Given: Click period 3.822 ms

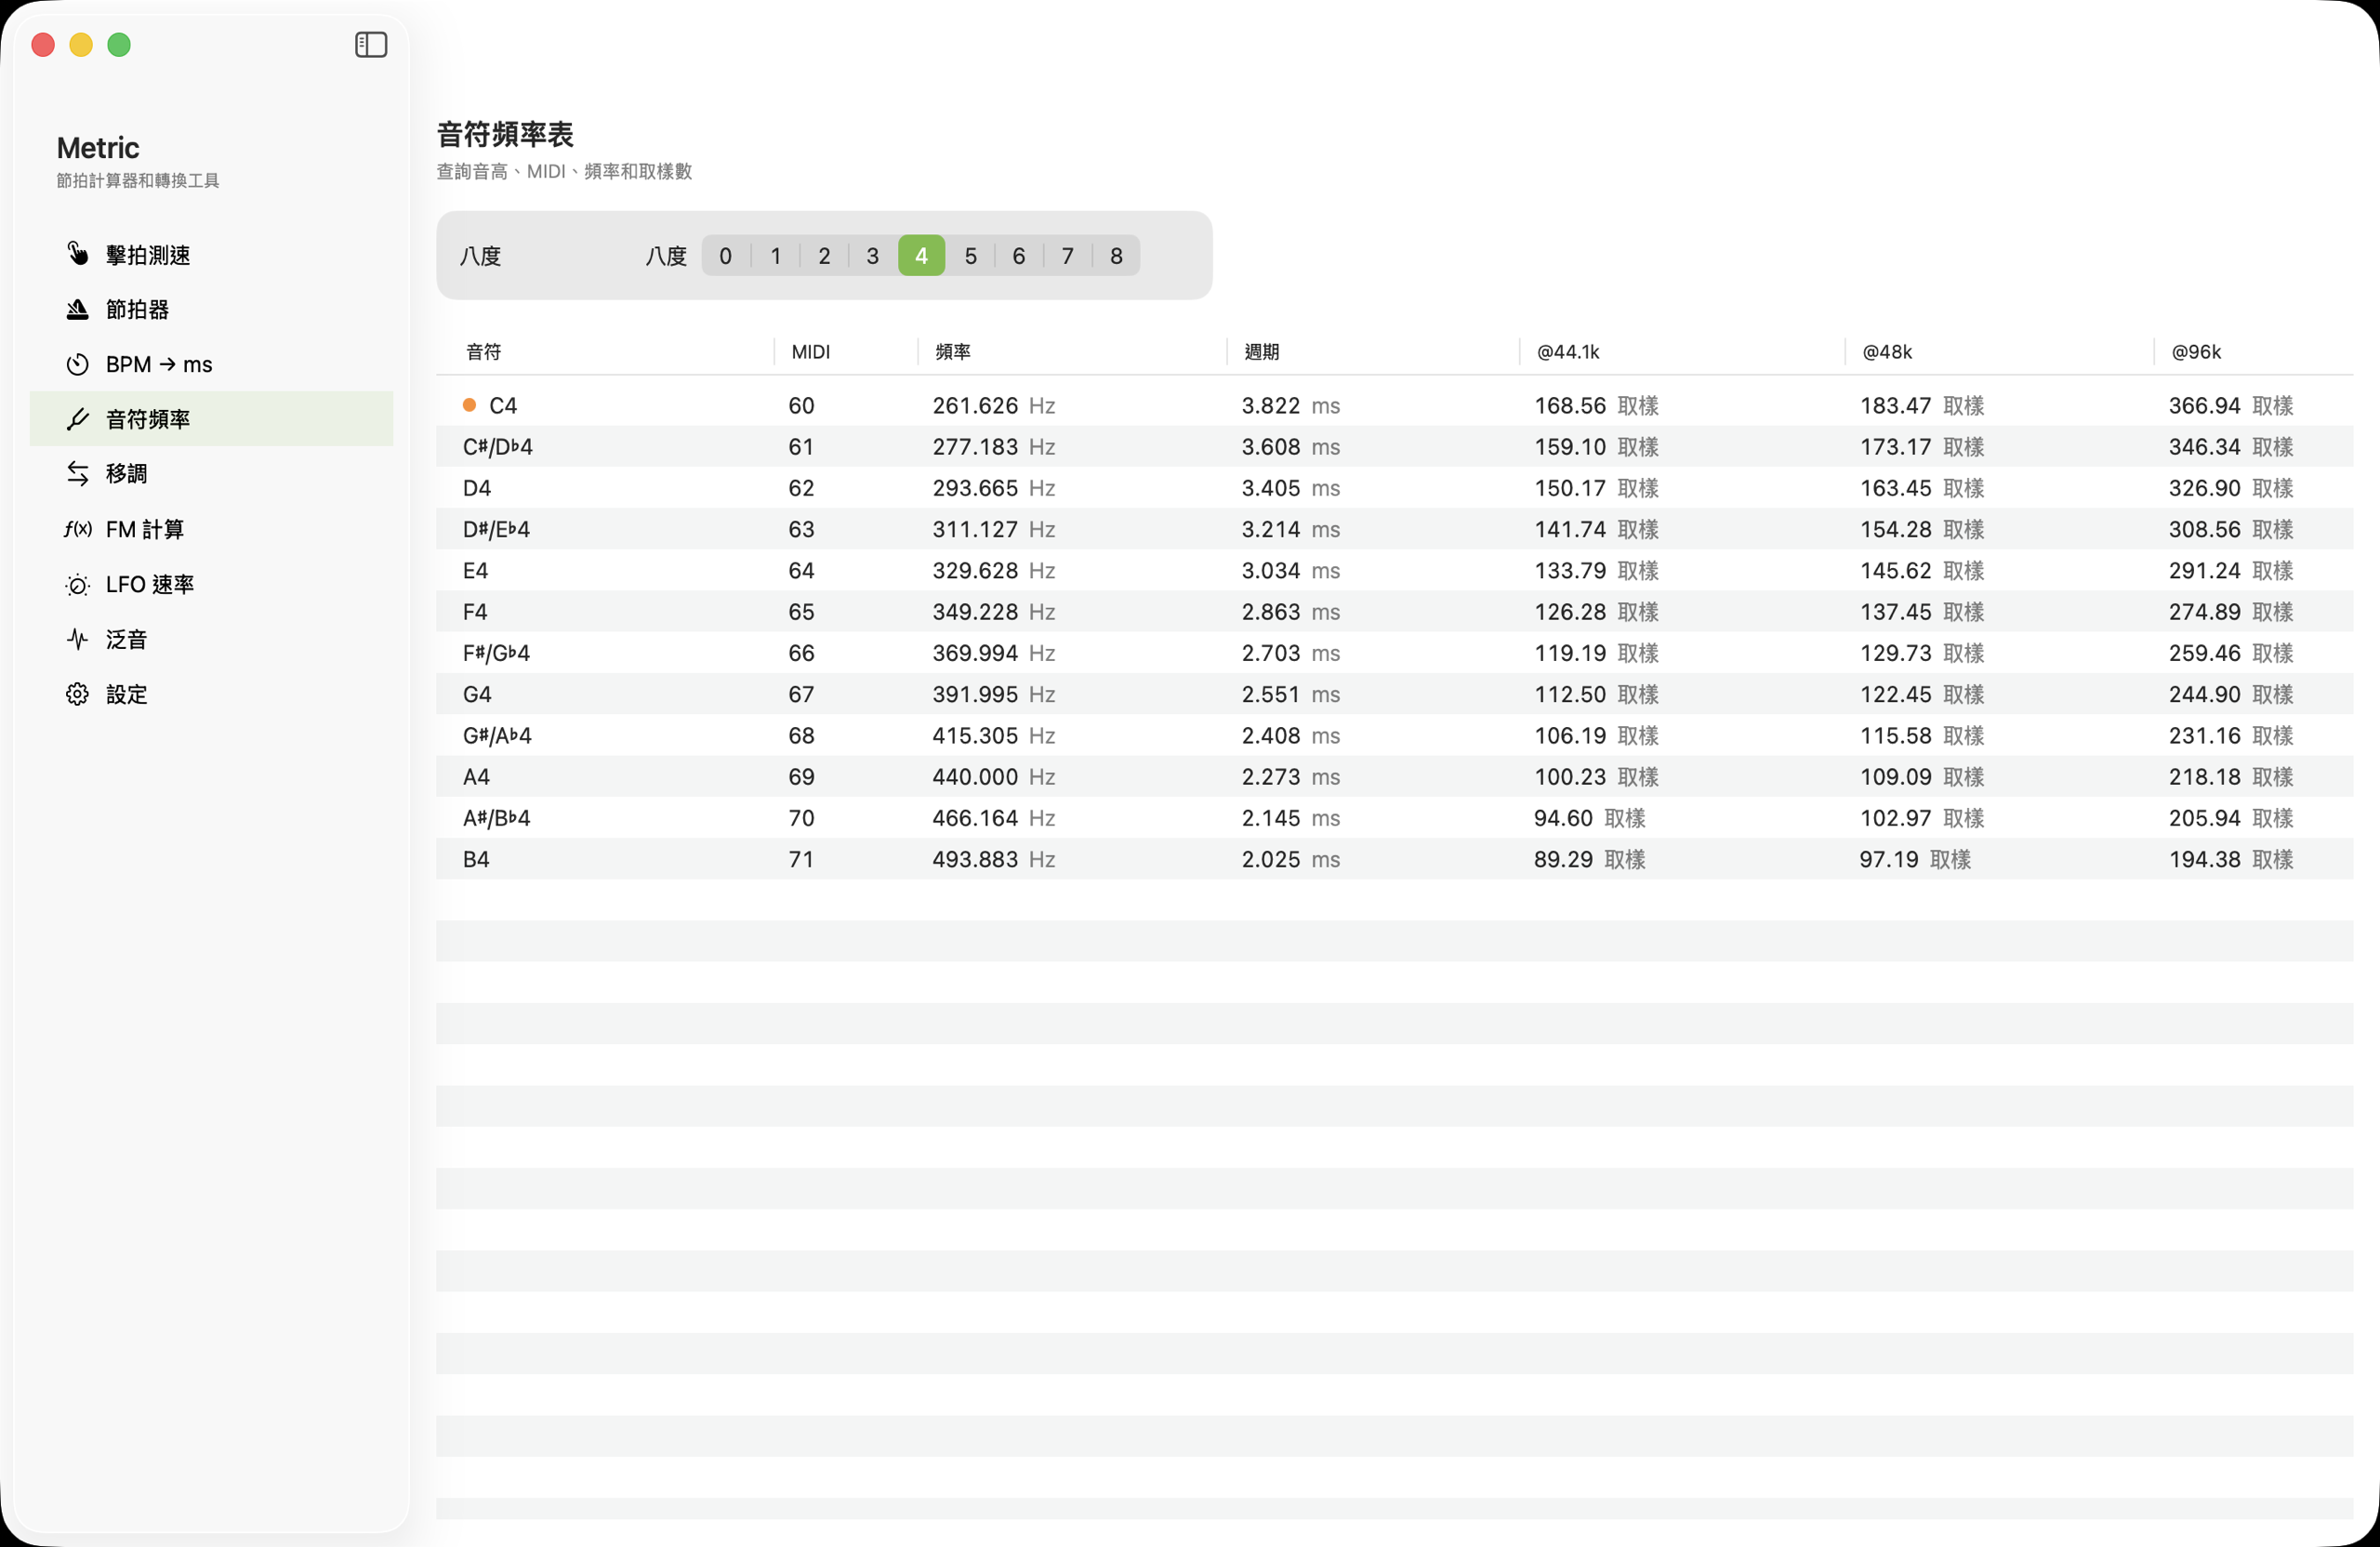Looking at the screenshot, I should pyautogui.click(x=1291, y=405).
